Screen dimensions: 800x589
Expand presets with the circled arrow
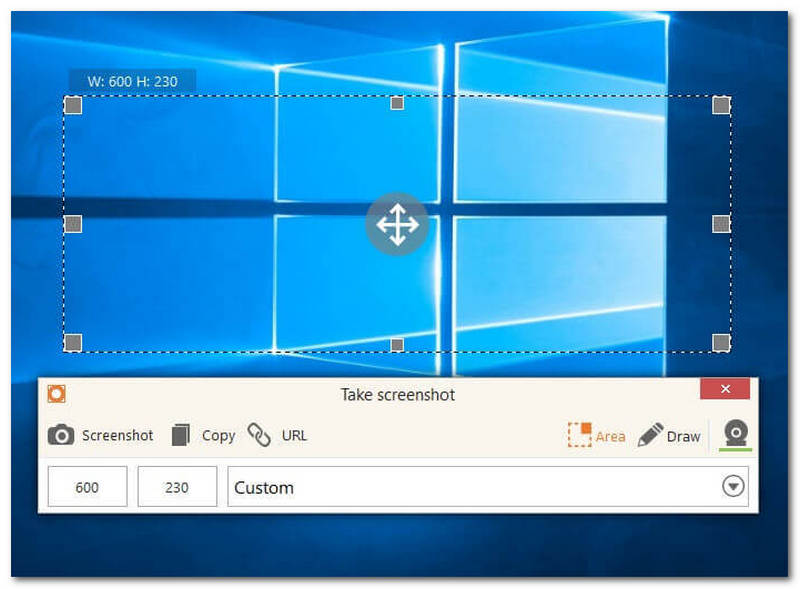point(733,486)
